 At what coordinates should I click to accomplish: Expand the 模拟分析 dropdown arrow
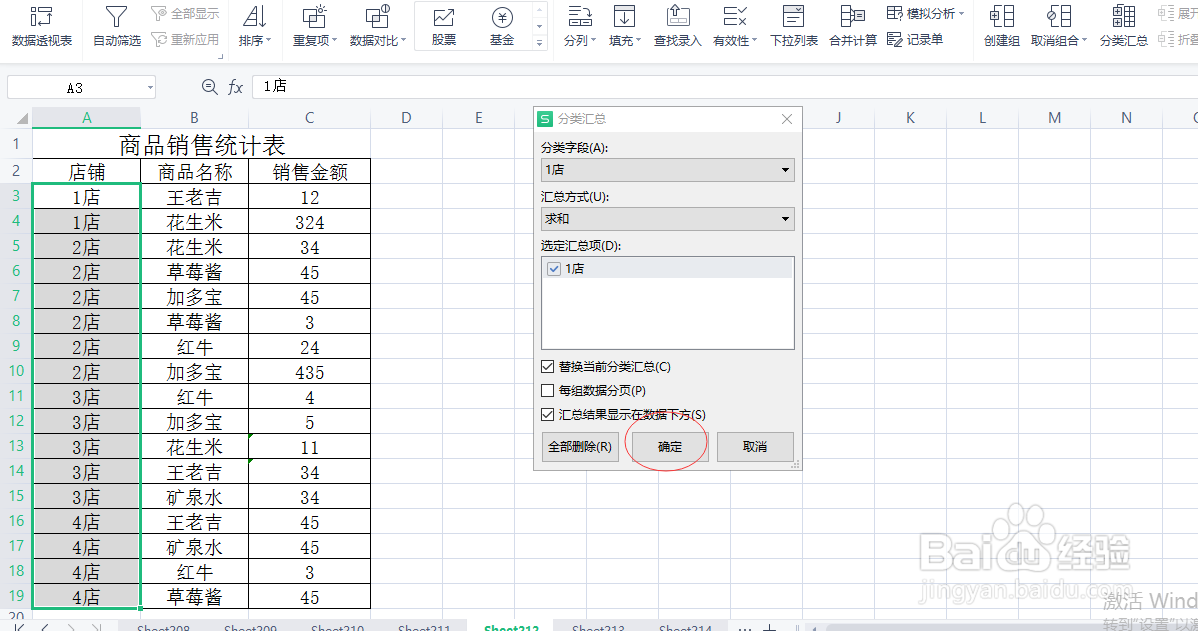point(961,14)
